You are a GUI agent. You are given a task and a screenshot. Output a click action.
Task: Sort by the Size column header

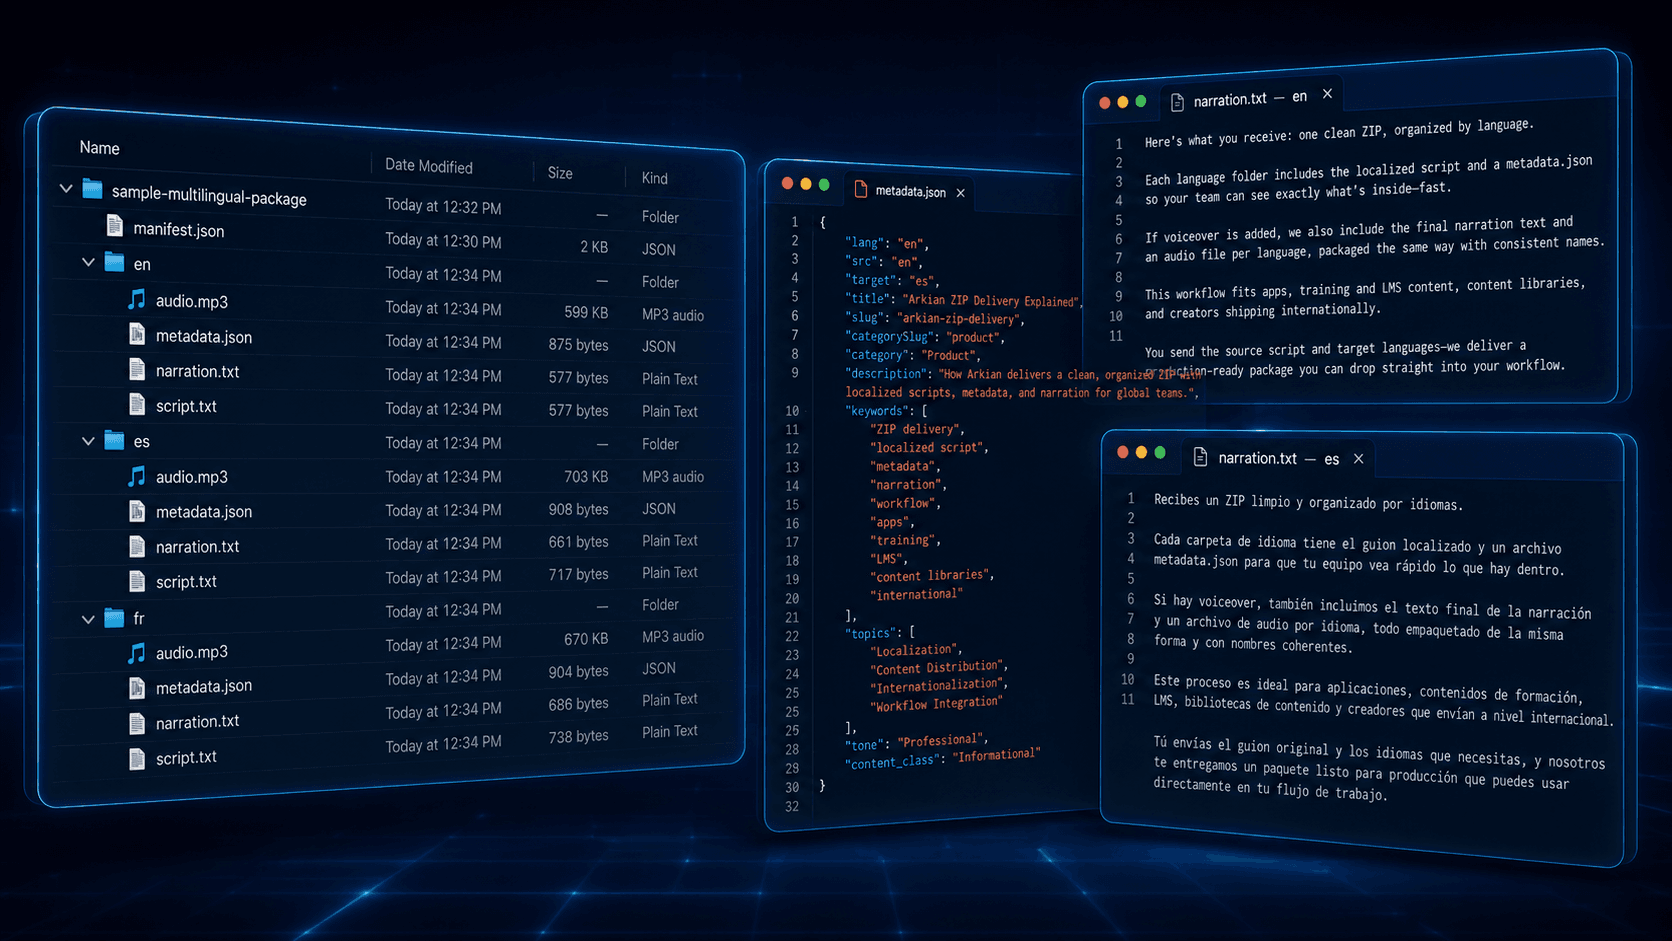coord(560,173)
